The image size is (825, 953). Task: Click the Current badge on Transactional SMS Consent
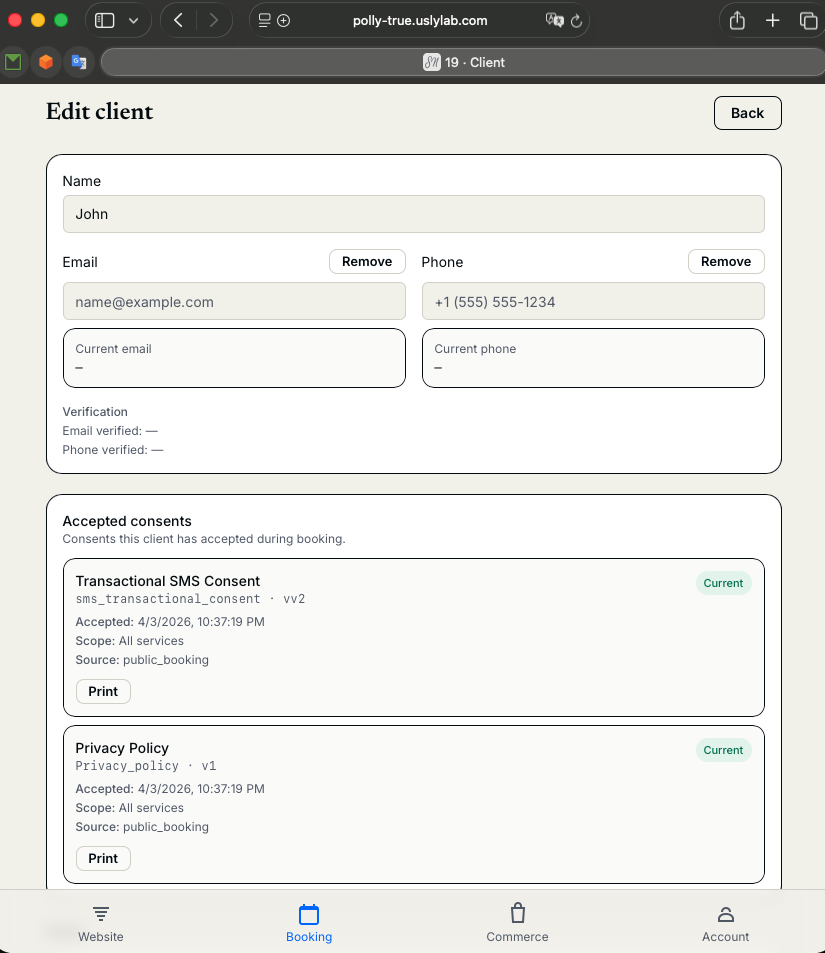point(723,583)
